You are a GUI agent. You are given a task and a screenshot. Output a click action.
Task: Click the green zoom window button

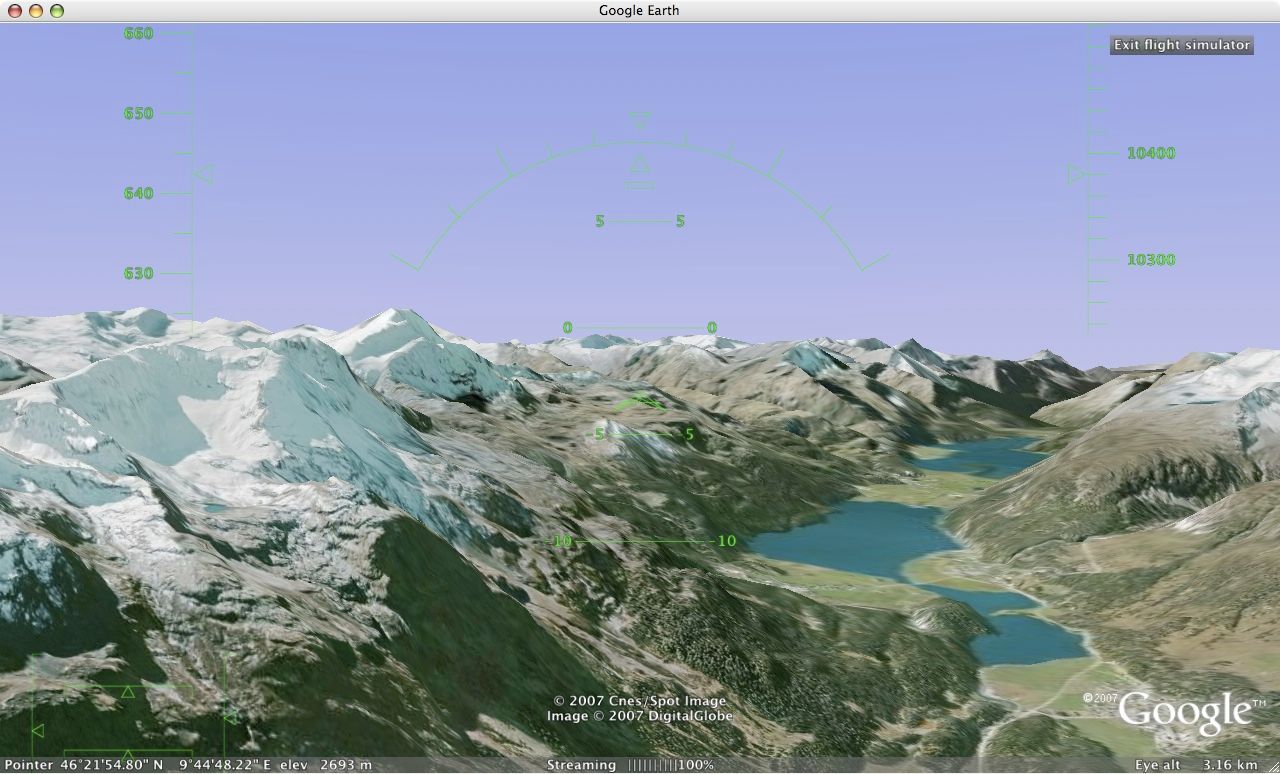point(57,11)
